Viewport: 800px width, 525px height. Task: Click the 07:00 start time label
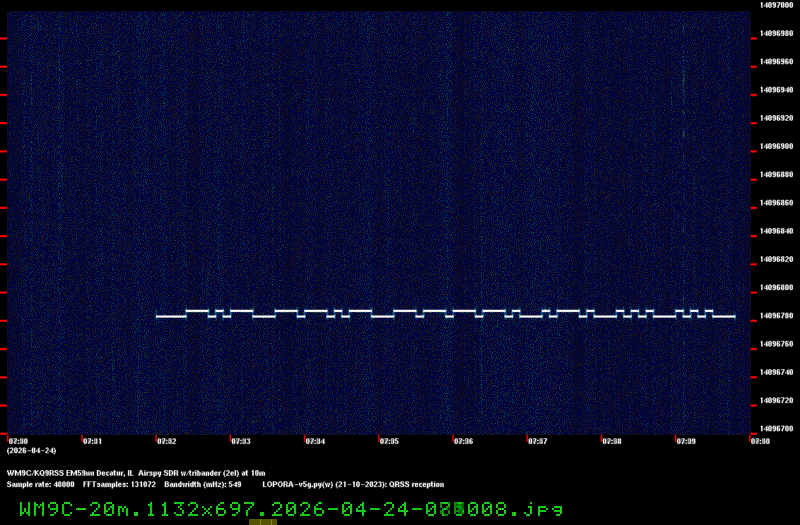[18, 440]
